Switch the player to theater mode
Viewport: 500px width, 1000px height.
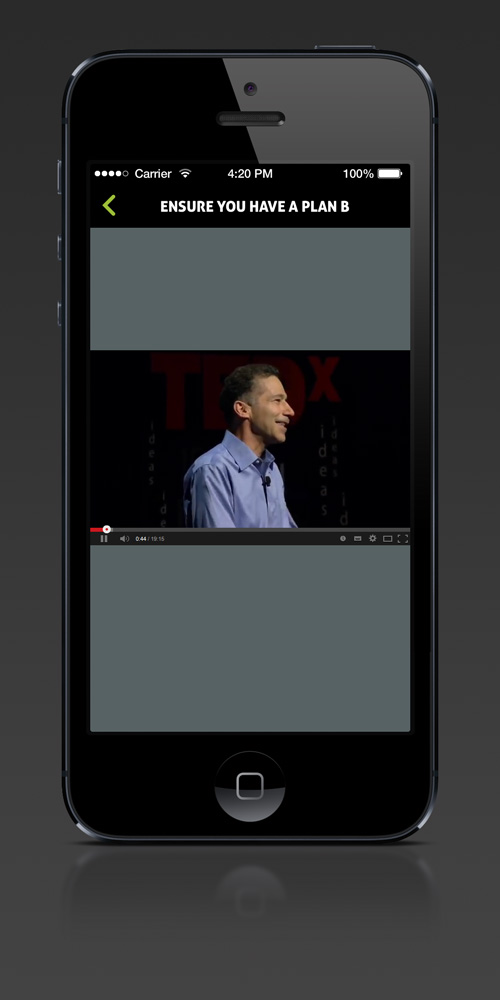387,539
